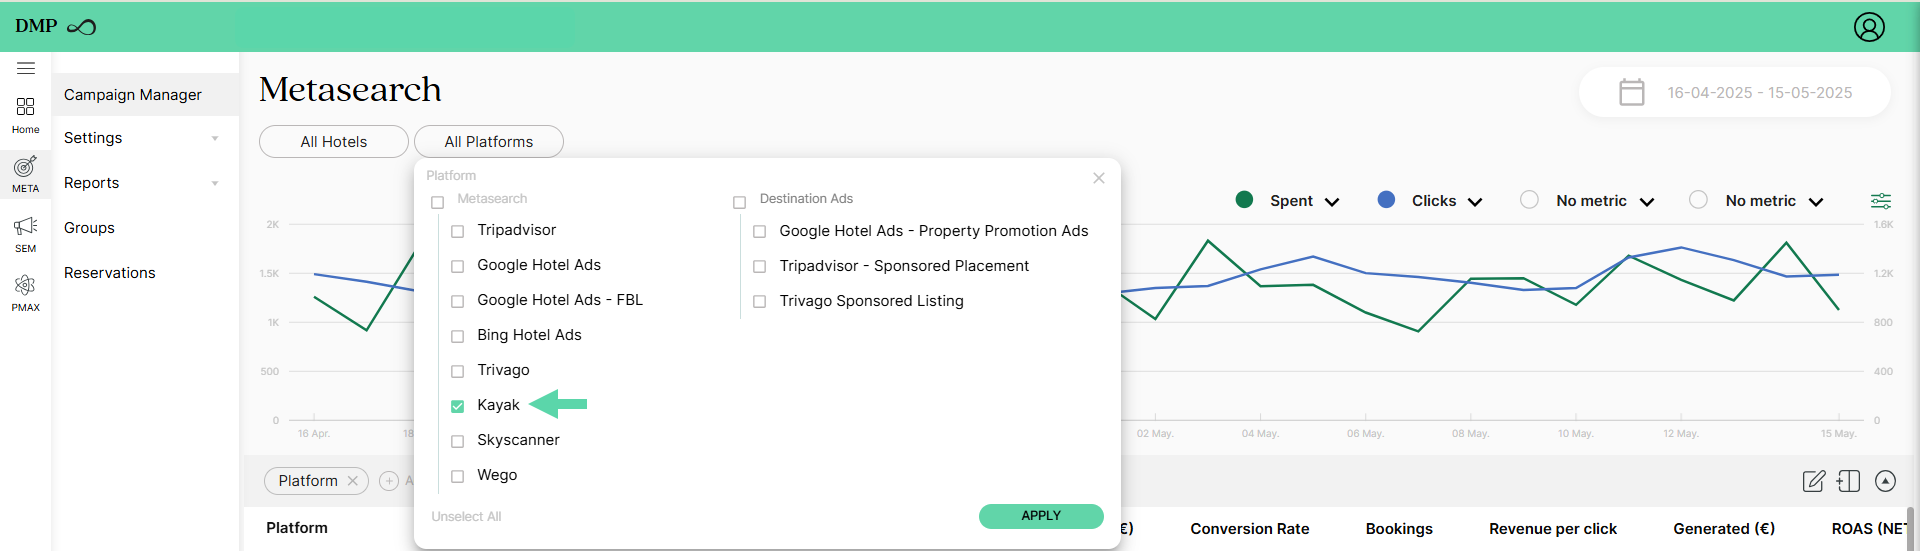Open the SEM megaphone section
The width and height of the screenshot is (1920, 551).
coord(26,234)
